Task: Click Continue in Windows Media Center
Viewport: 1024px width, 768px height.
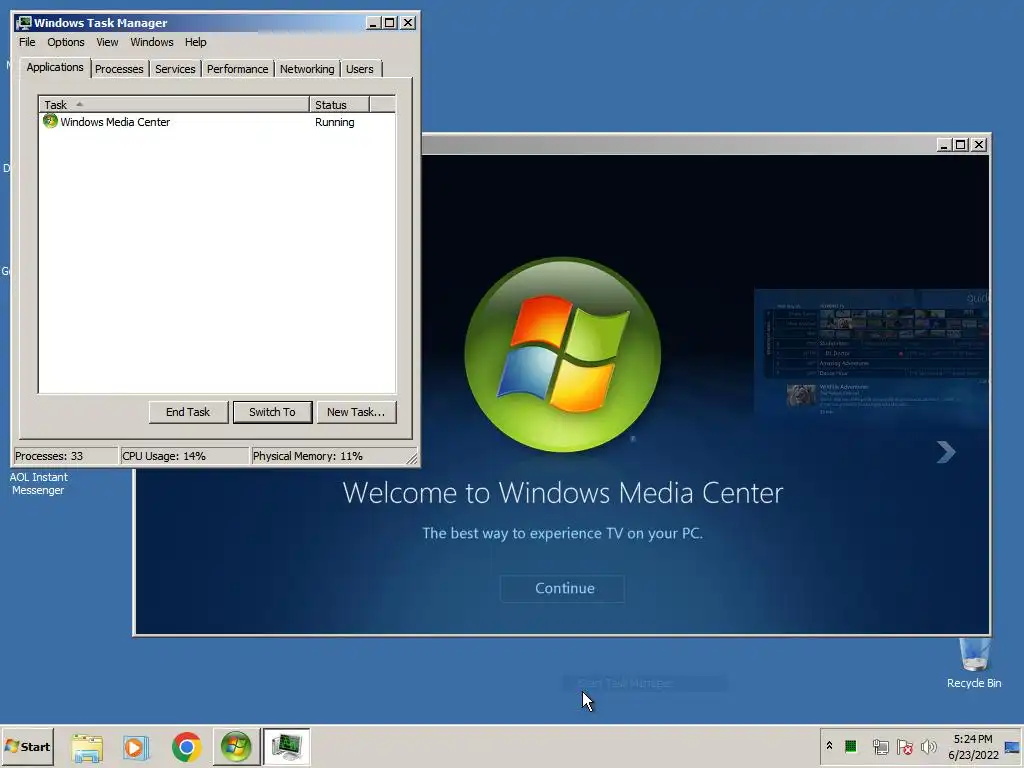Action: (563, 588)
